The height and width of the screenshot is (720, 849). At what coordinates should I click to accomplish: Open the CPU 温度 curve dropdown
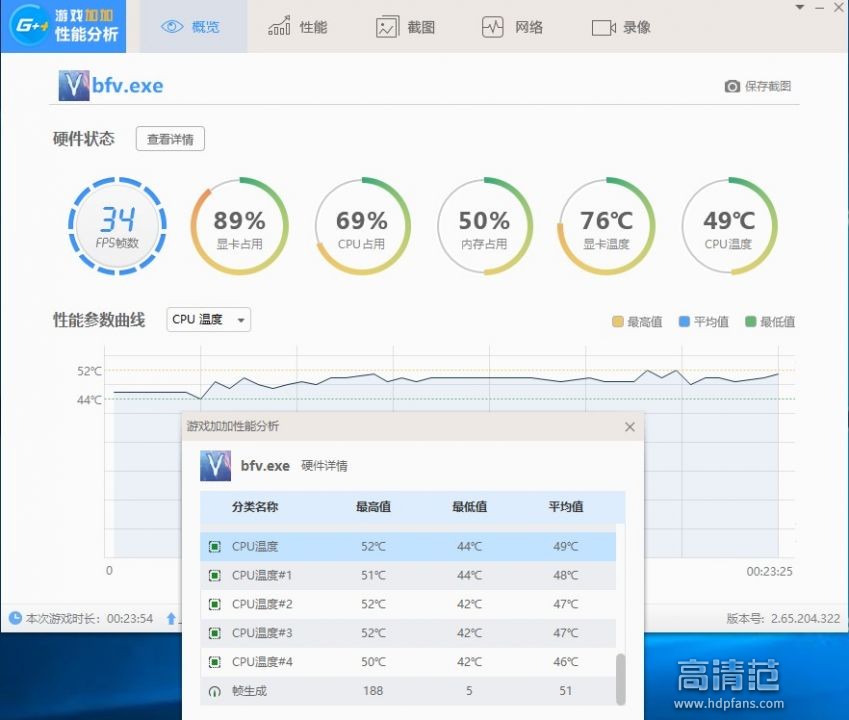point(208,319)
